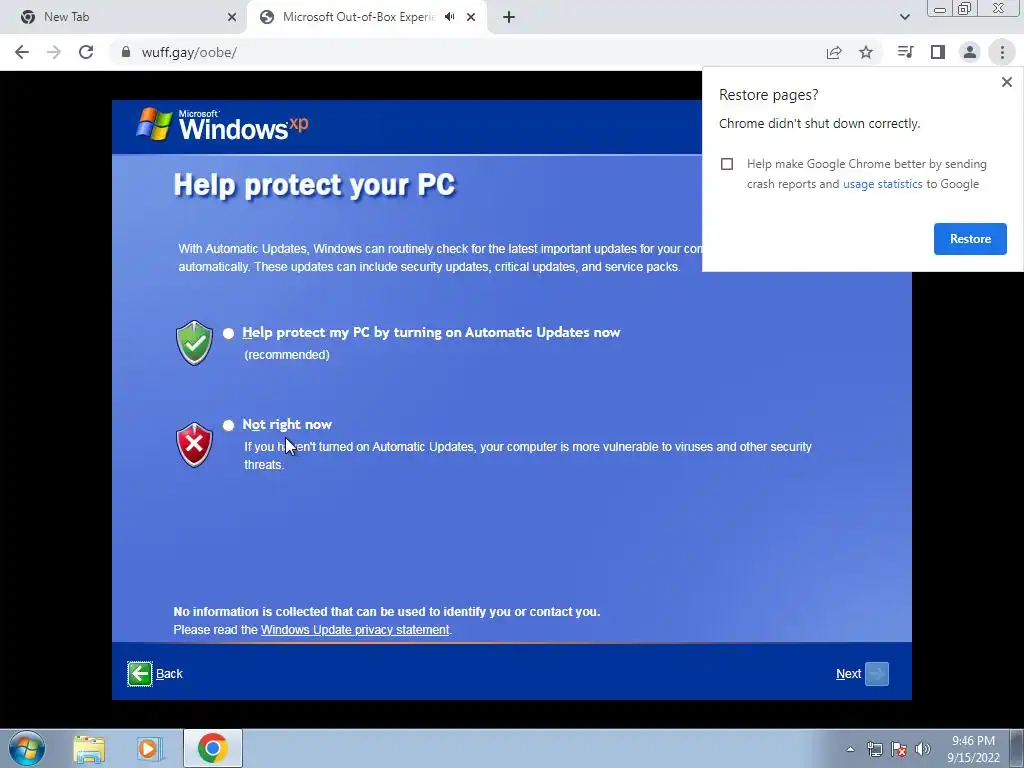Open the Windows Update privacy statement link

click(x=355, y=630)
